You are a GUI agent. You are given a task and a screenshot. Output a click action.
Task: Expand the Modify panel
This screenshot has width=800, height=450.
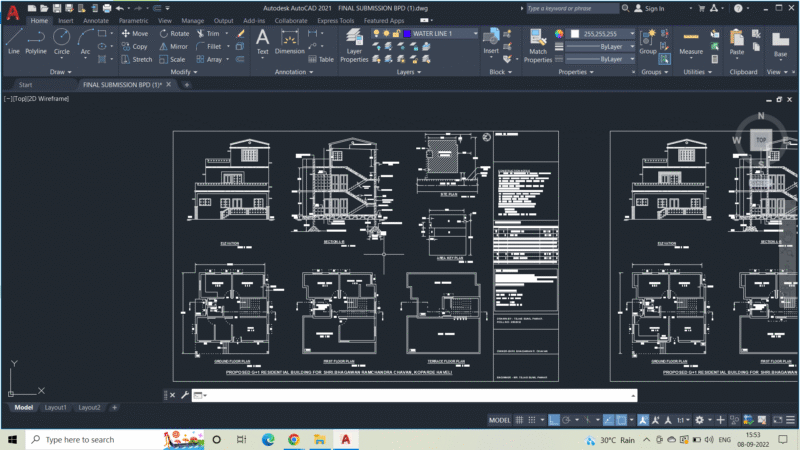(184, 72)
